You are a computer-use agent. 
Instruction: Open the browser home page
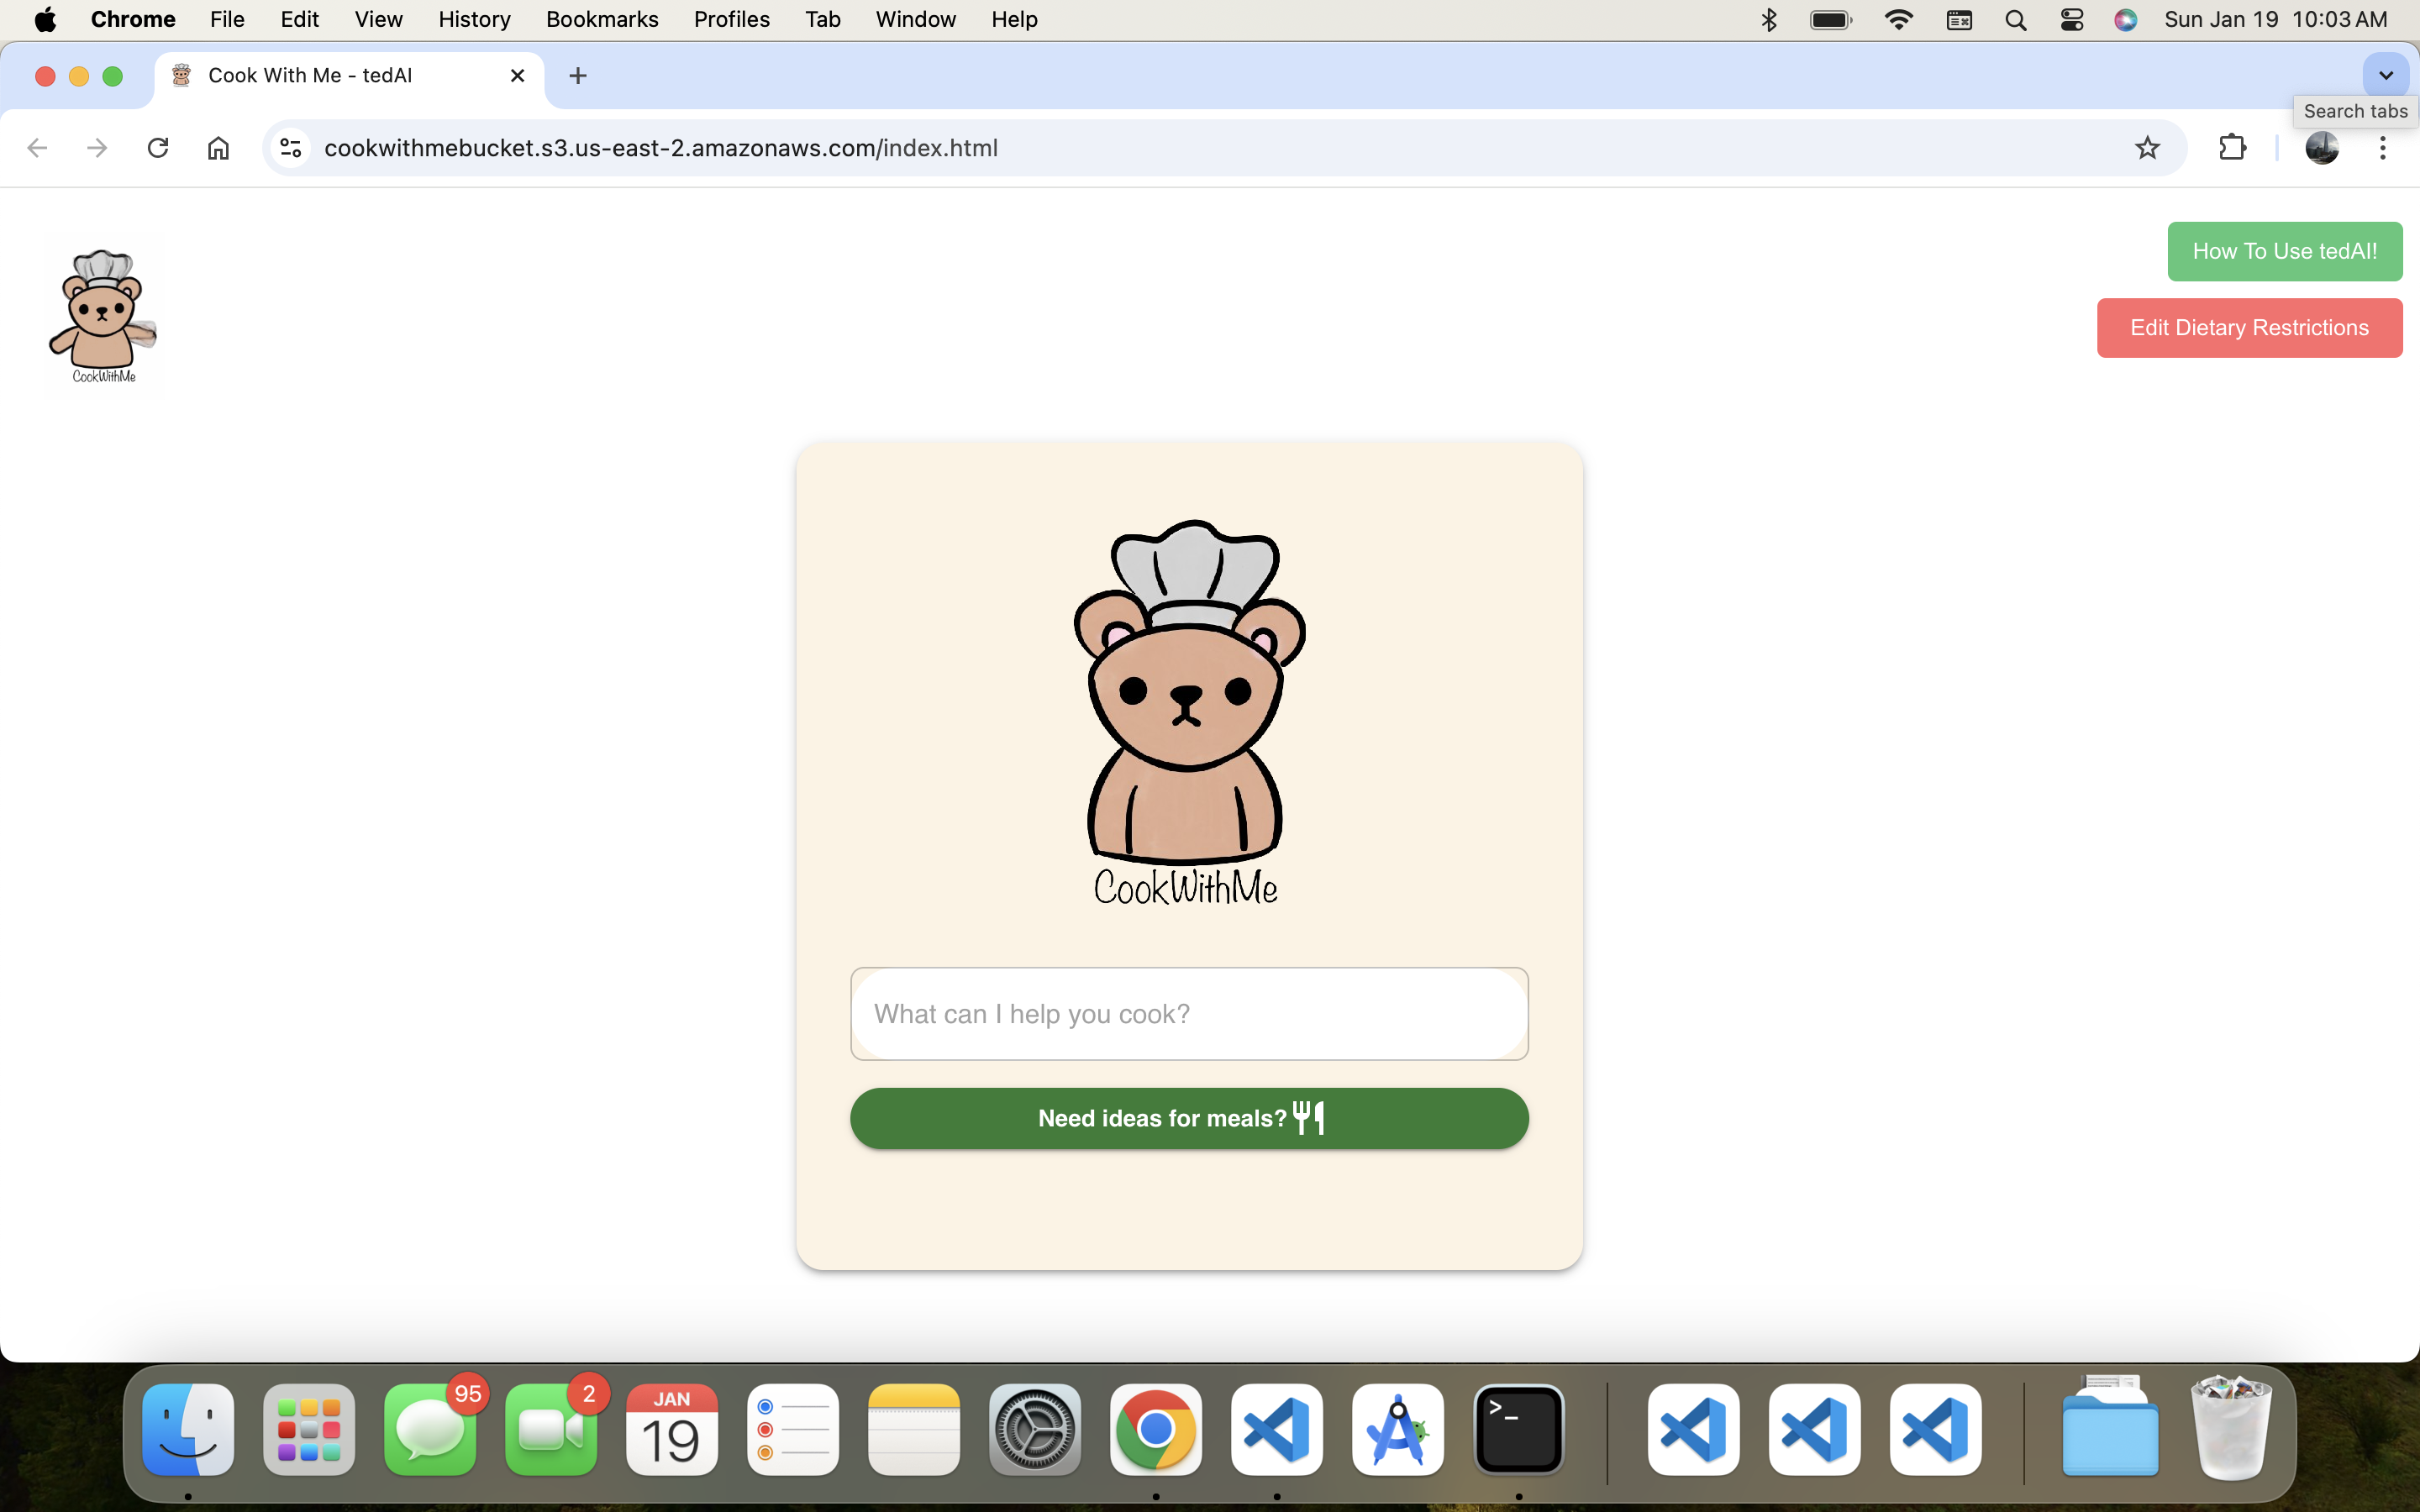coord(218,147)
